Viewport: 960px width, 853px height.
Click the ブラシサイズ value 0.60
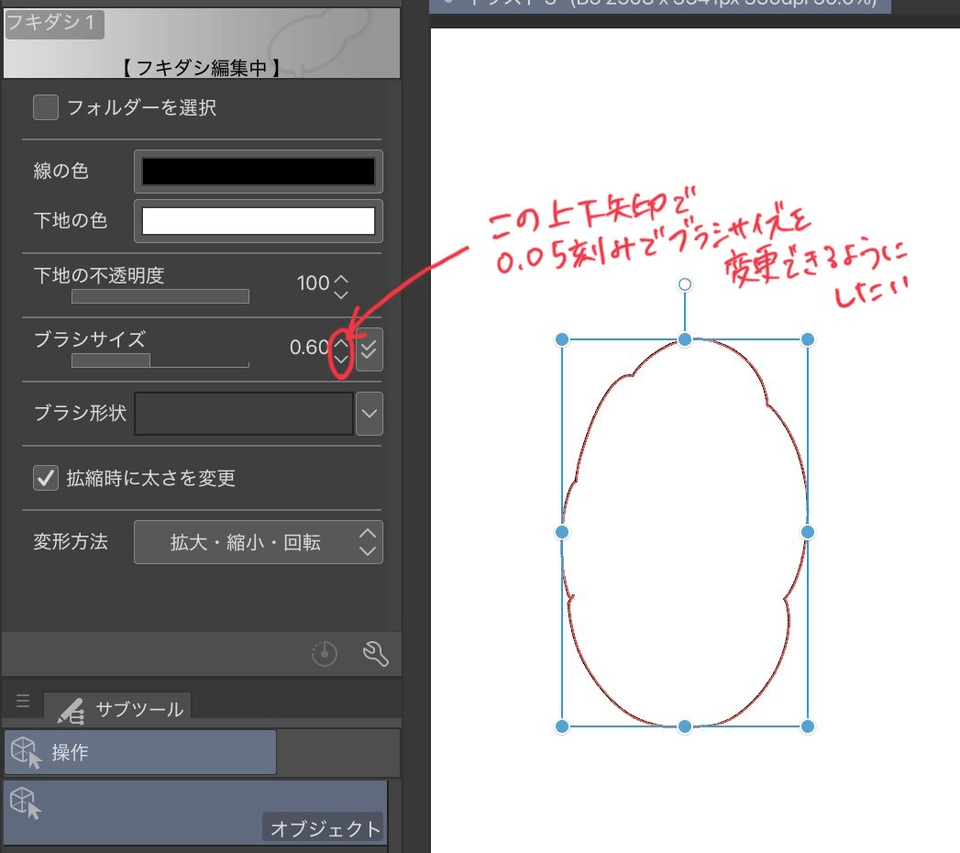(x=310, y=347)
